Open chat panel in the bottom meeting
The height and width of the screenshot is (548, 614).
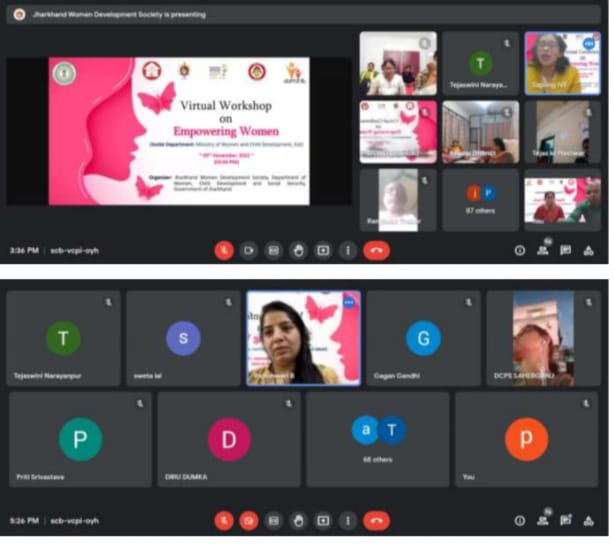click(565, 520)
